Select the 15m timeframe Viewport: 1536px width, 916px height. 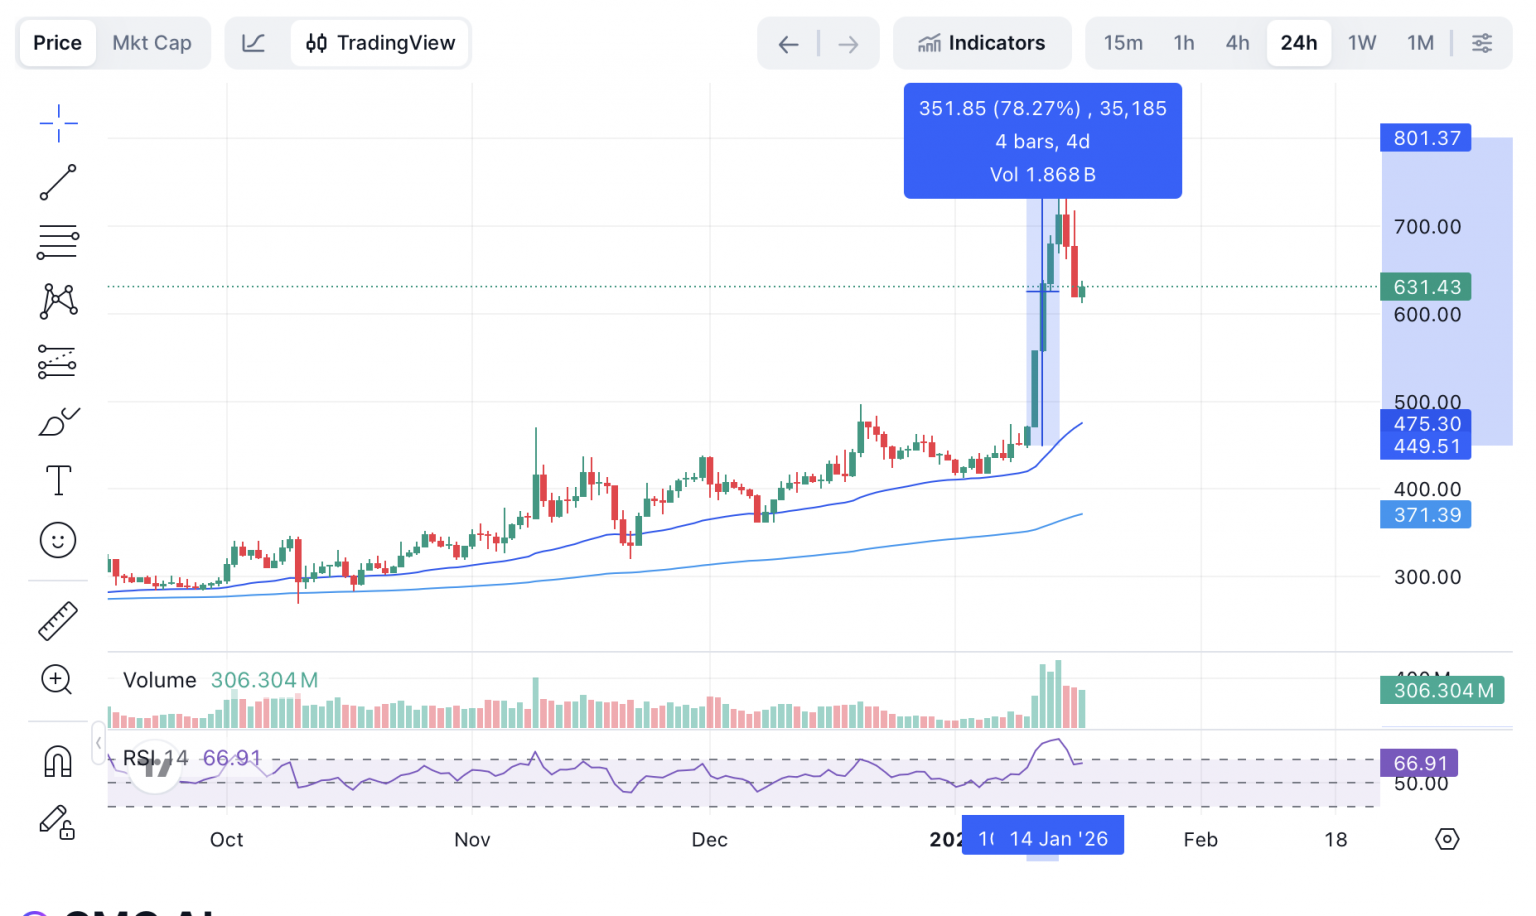pos(1123,43)
